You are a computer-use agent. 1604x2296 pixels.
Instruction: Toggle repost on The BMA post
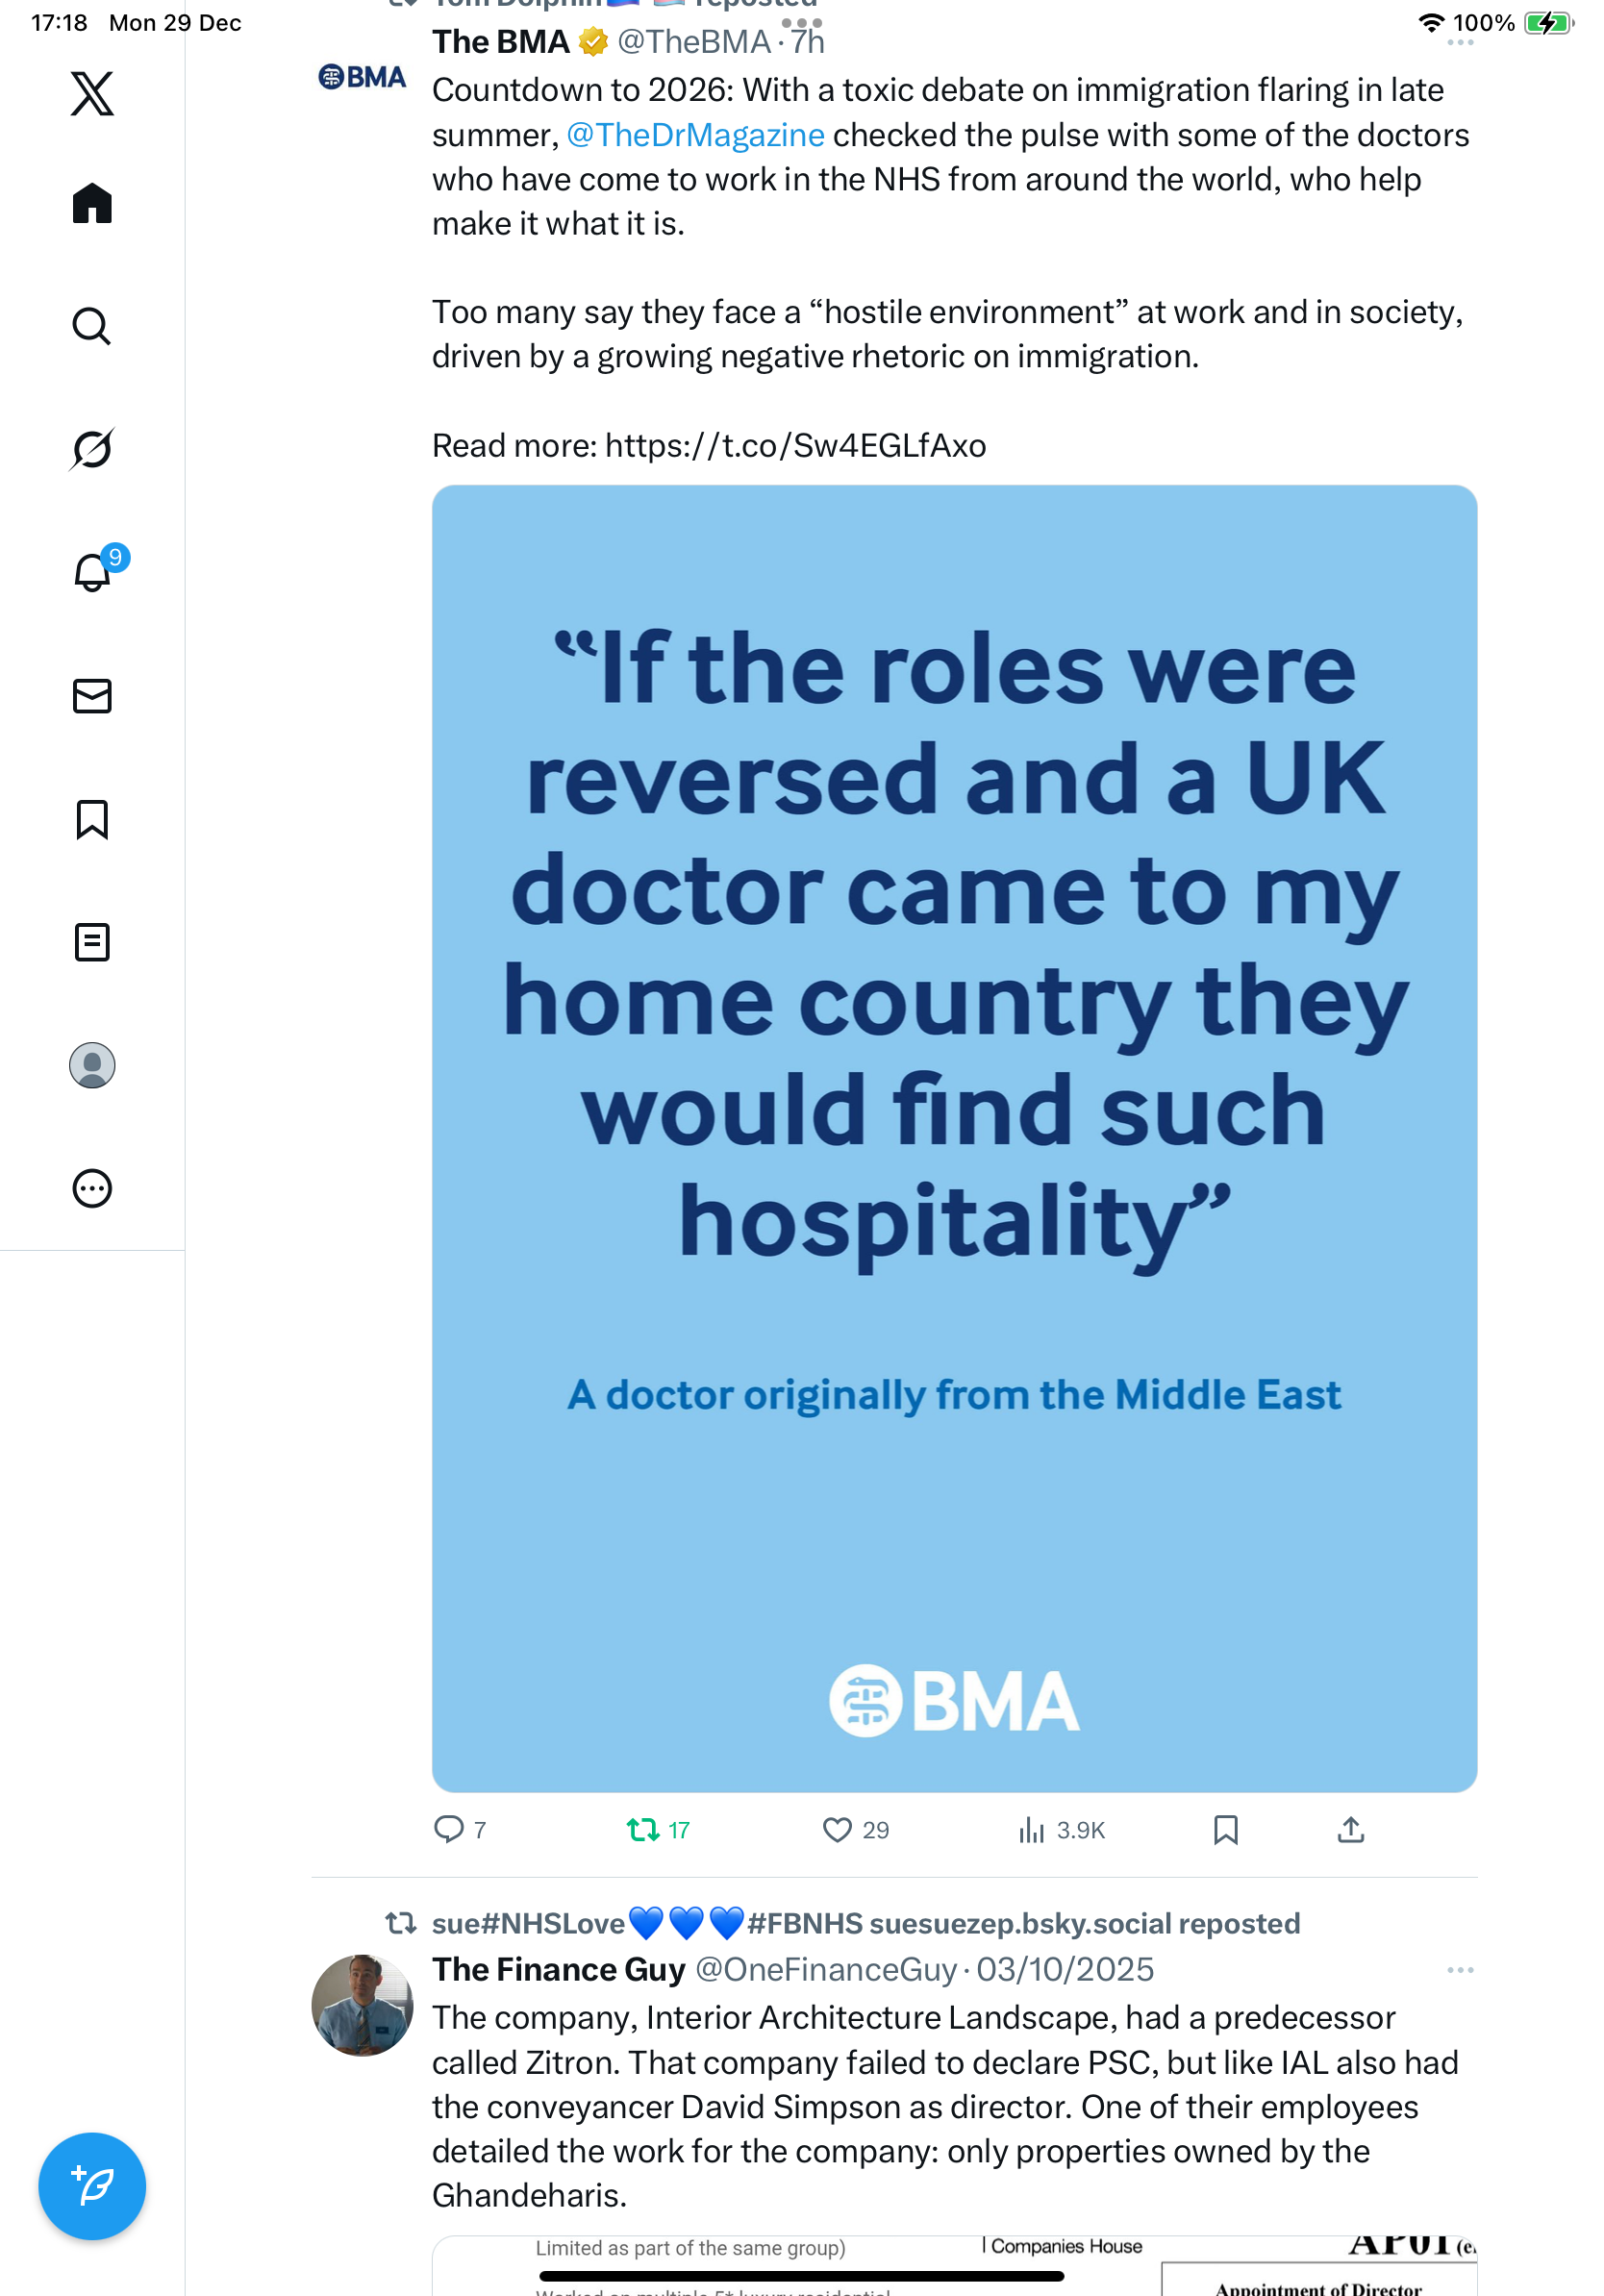642,1830
